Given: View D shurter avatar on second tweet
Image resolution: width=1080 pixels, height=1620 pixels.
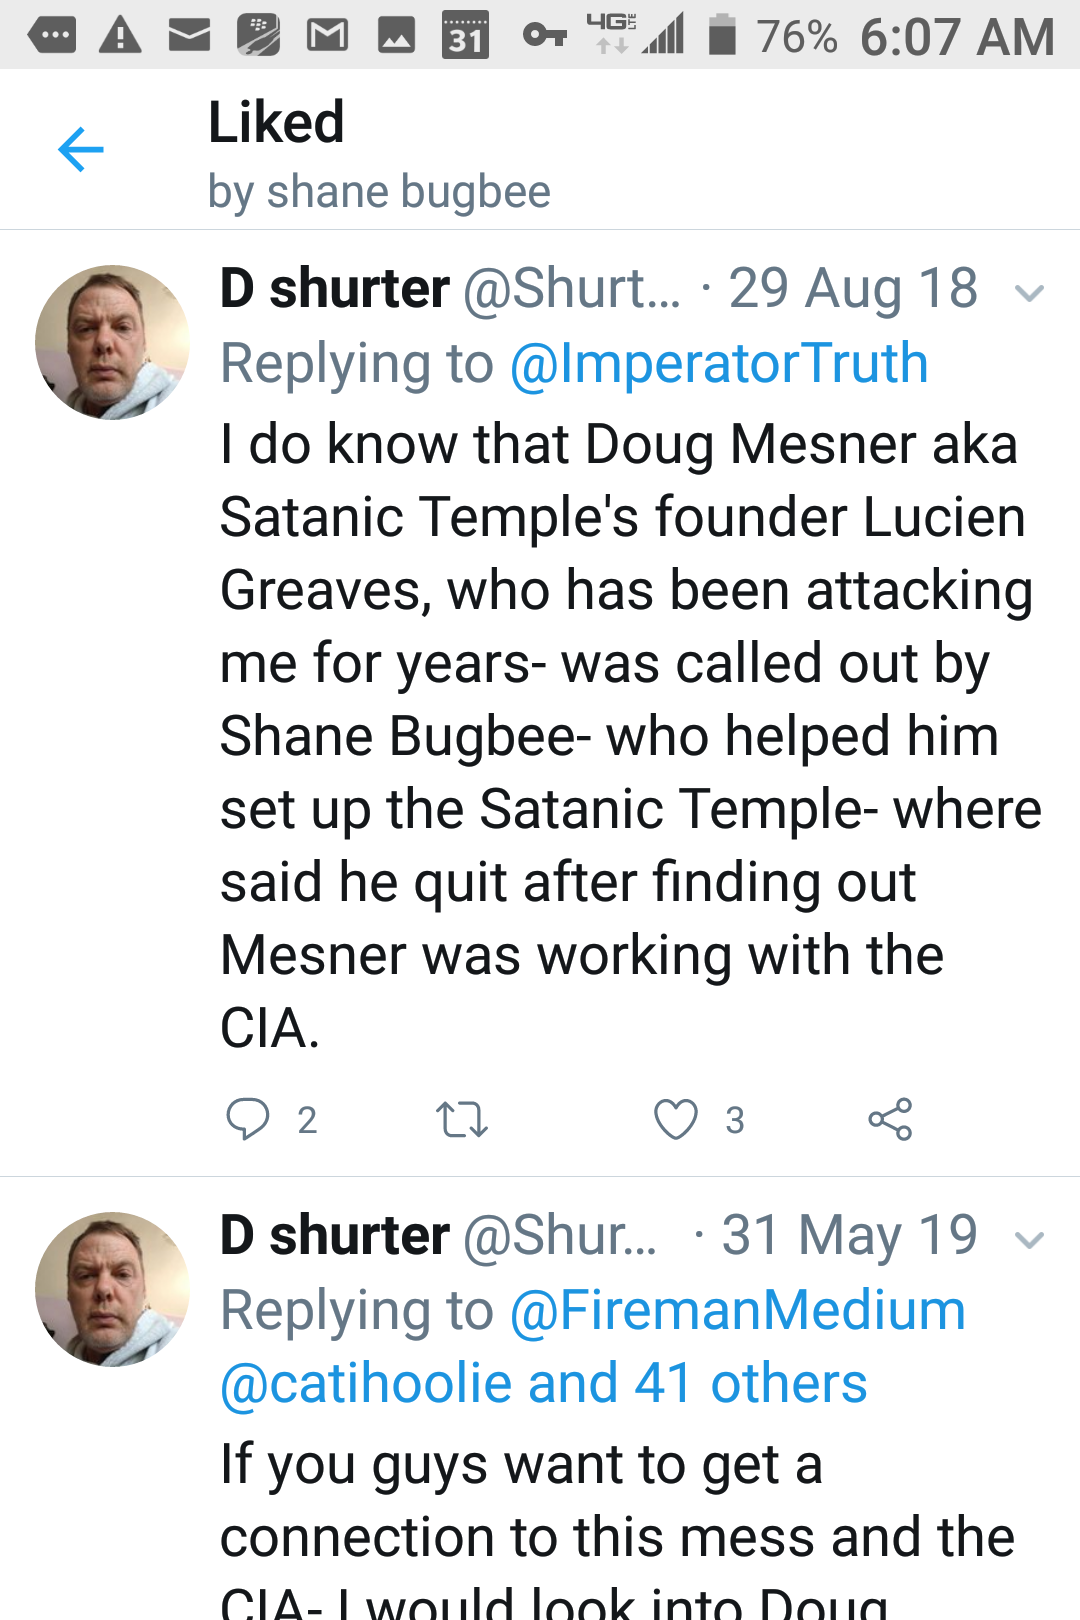Looking at the screenshot, I should point(112,1289).
